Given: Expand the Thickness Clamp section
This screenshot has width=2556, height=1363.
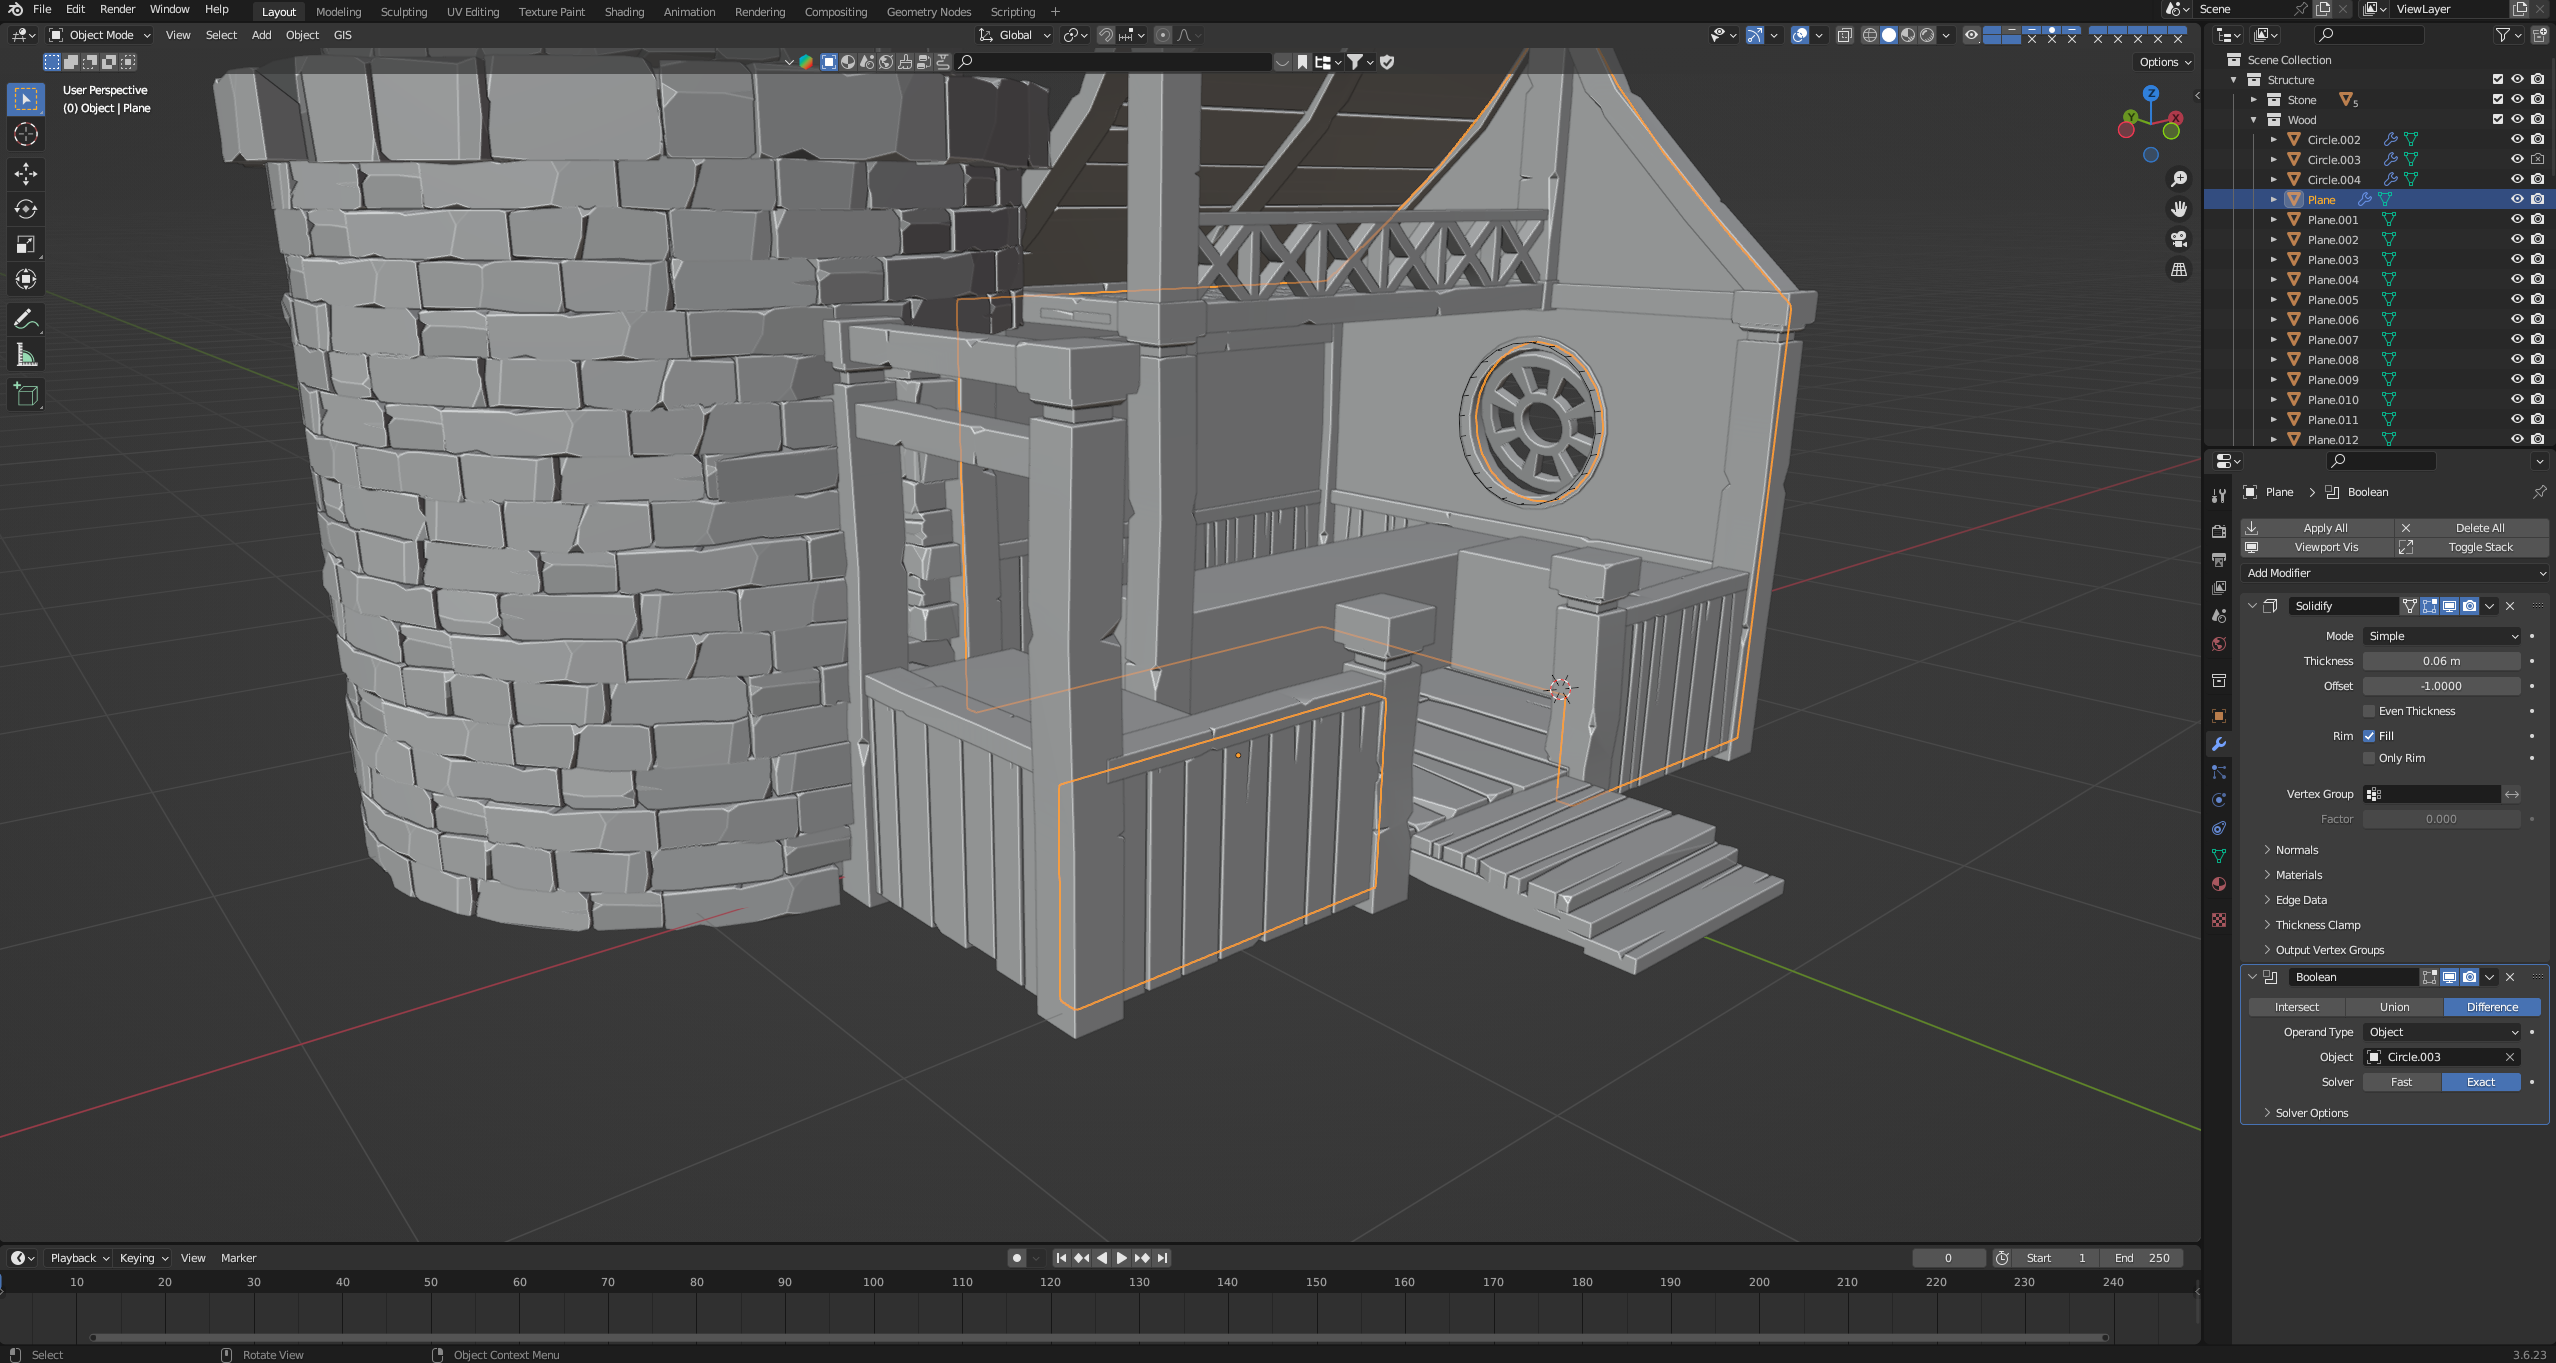Looking at the screenshot, I should (2317, 925).
